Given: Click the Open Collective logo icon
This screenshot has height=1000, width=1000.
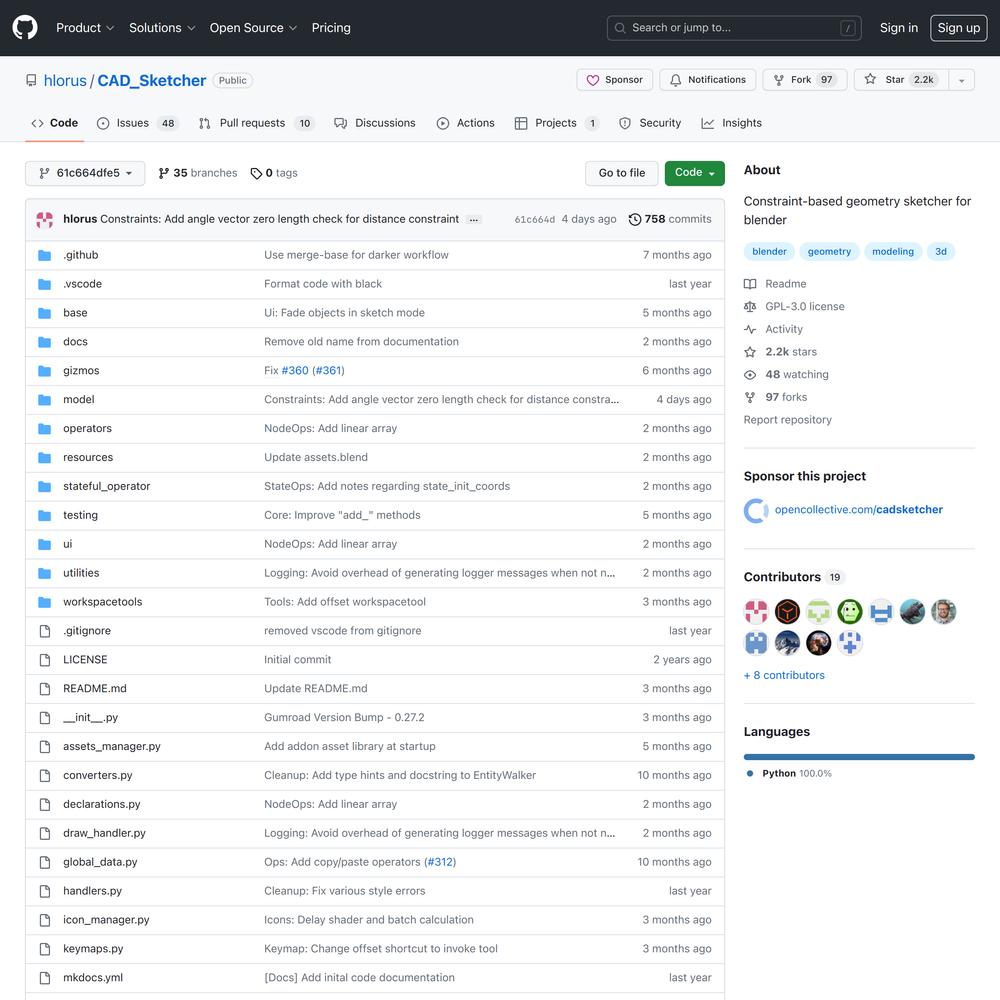Looking at the screenshot, I should pos(756,510).
